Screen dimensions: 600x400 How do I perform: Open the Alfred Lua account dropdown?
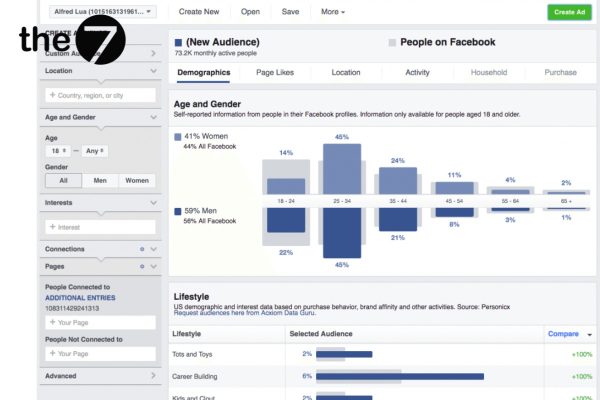102,11
